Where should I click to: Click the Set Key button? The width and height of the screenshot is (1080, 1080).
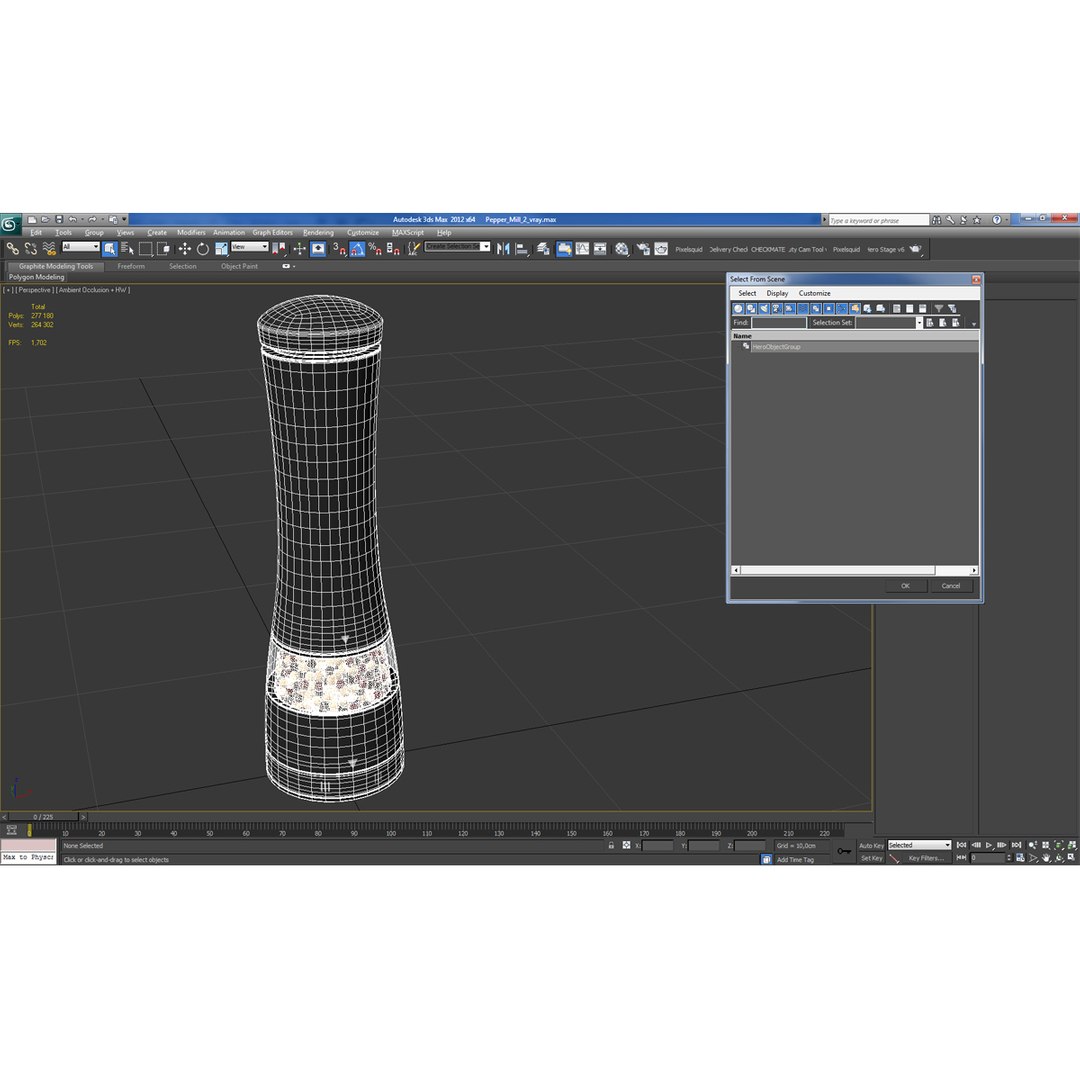(871, 858)
